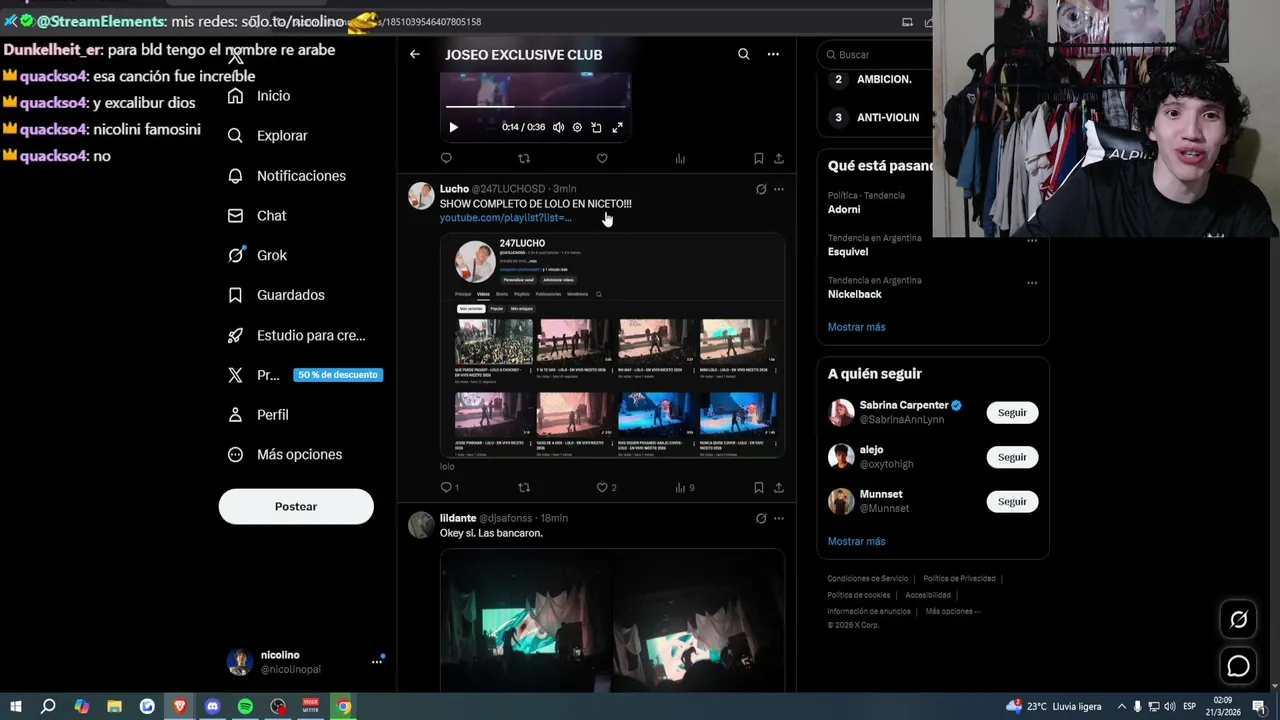Reply to the top video post
1280x720 pixels.
tap(446, 158)
